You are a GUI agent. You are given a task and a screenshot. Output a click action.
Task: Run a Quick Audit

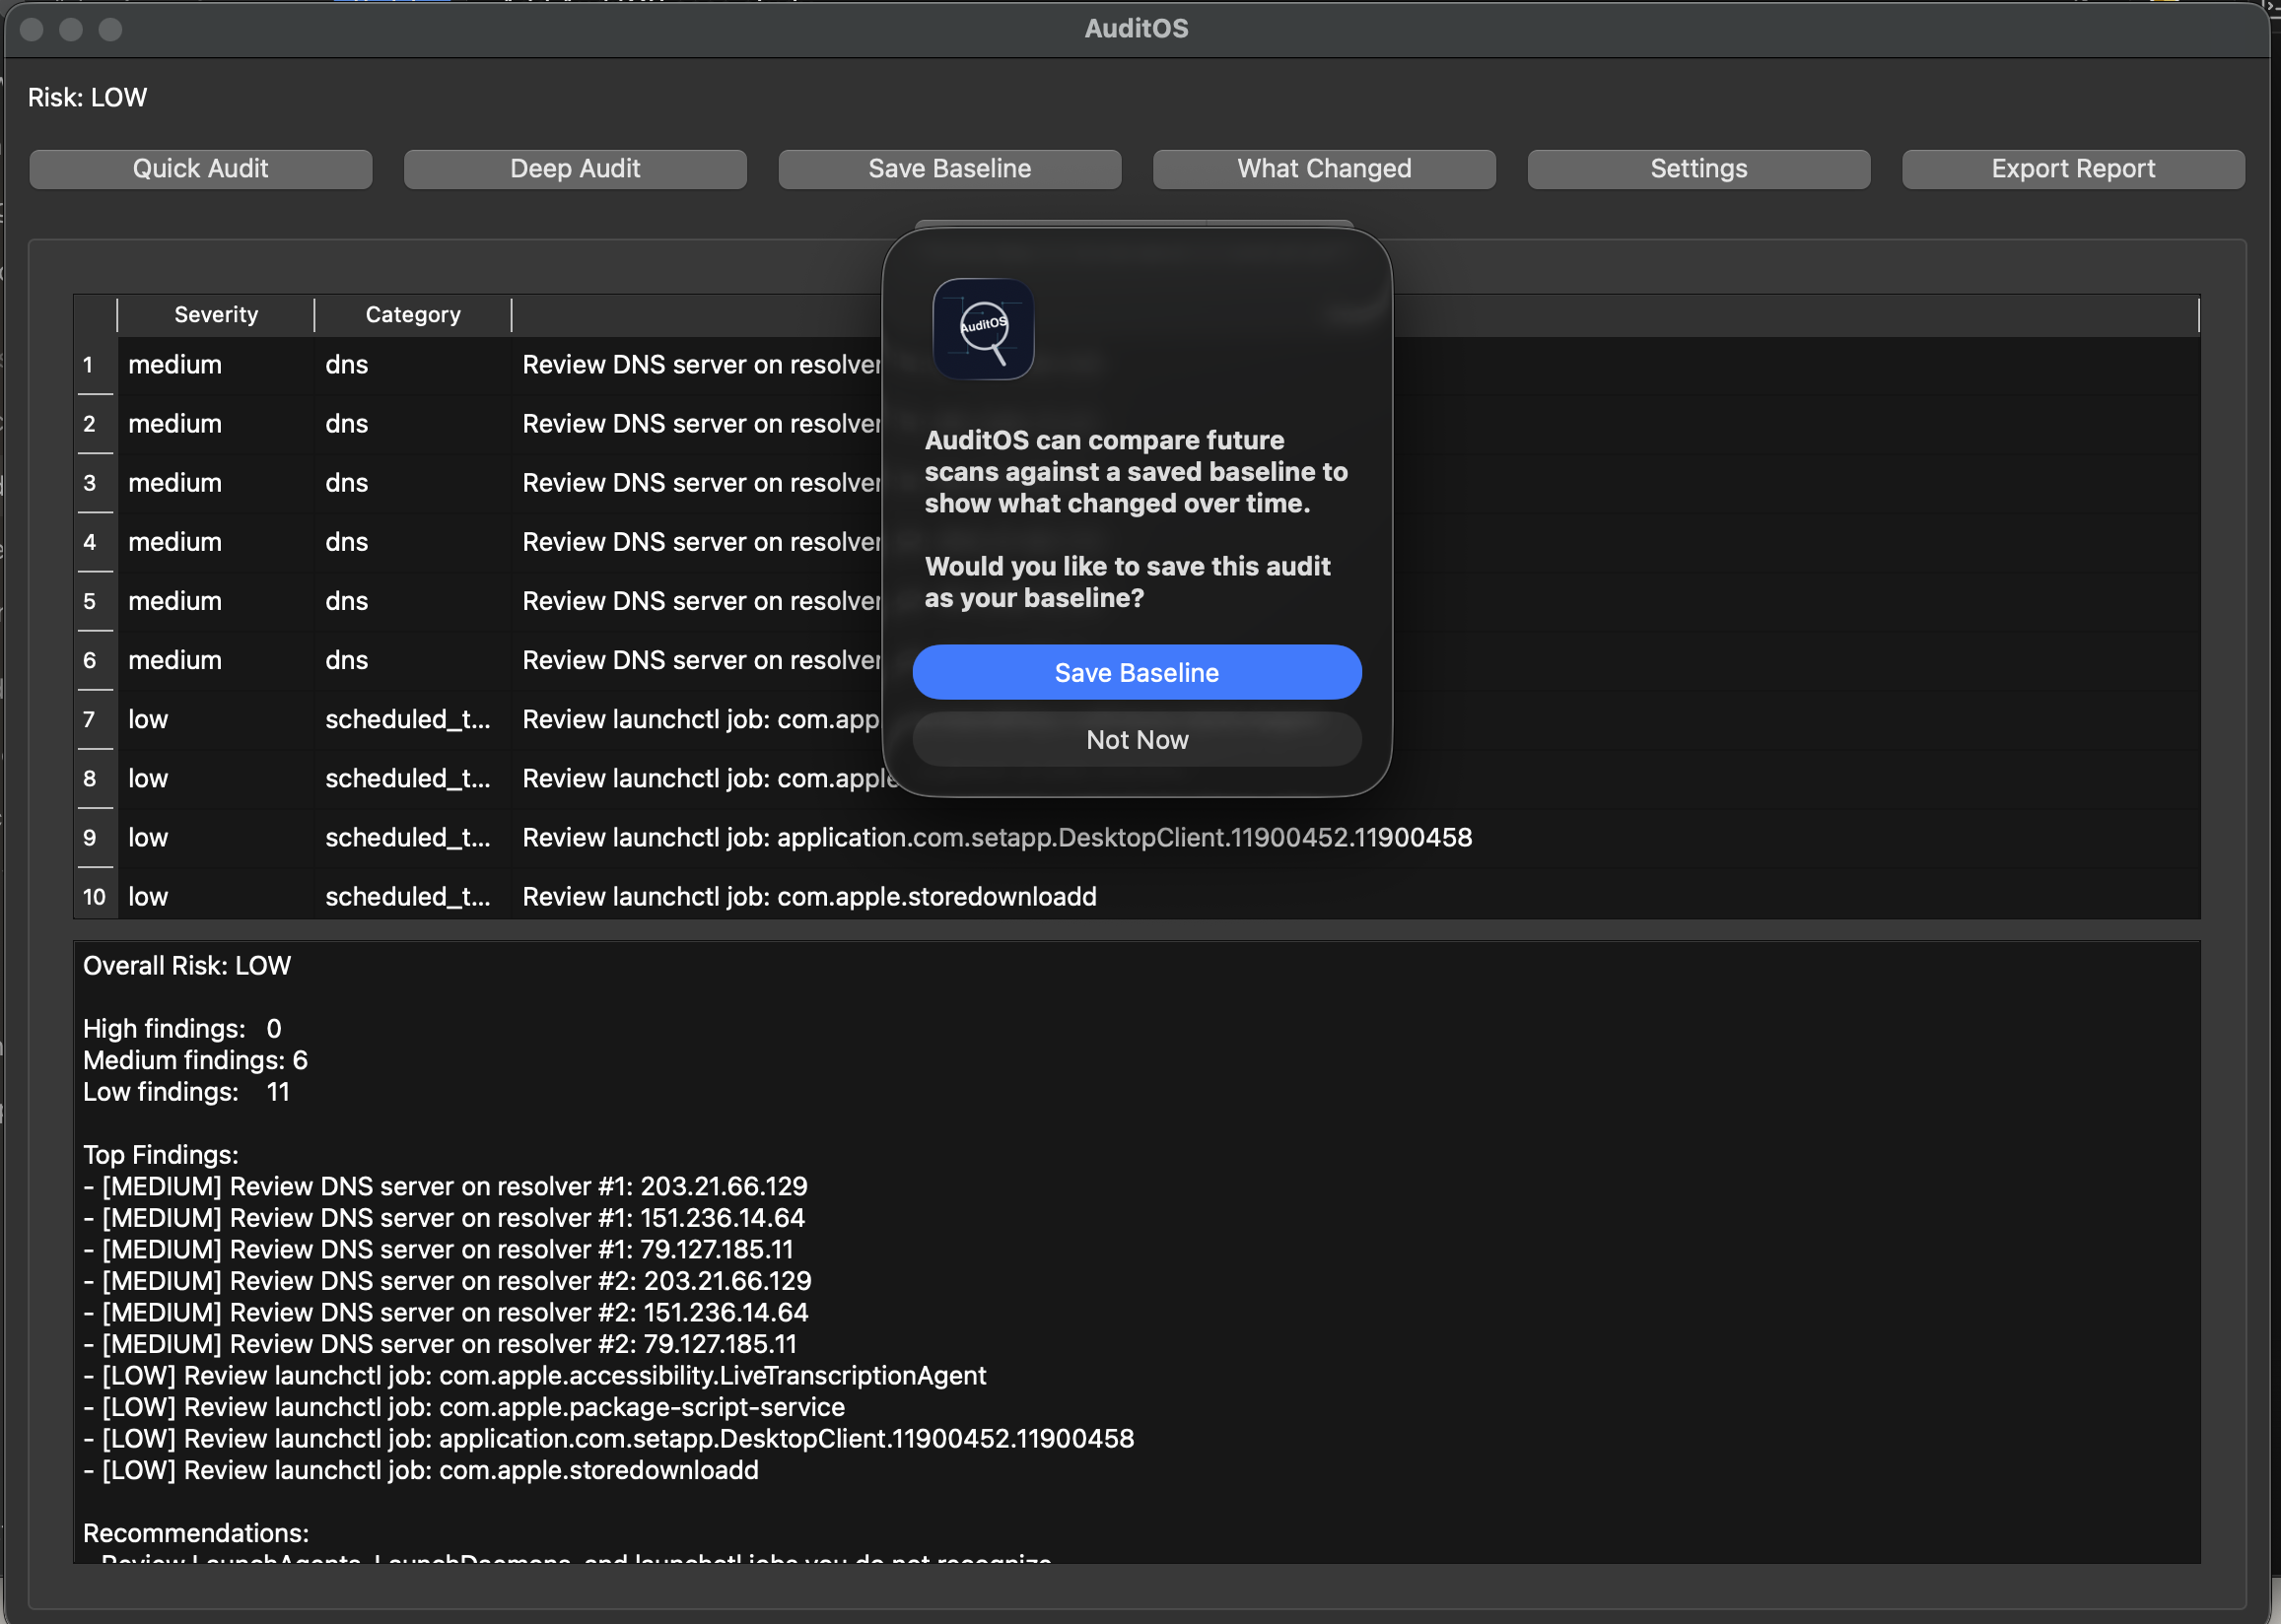pyautogui.click(x=201, y=168)
